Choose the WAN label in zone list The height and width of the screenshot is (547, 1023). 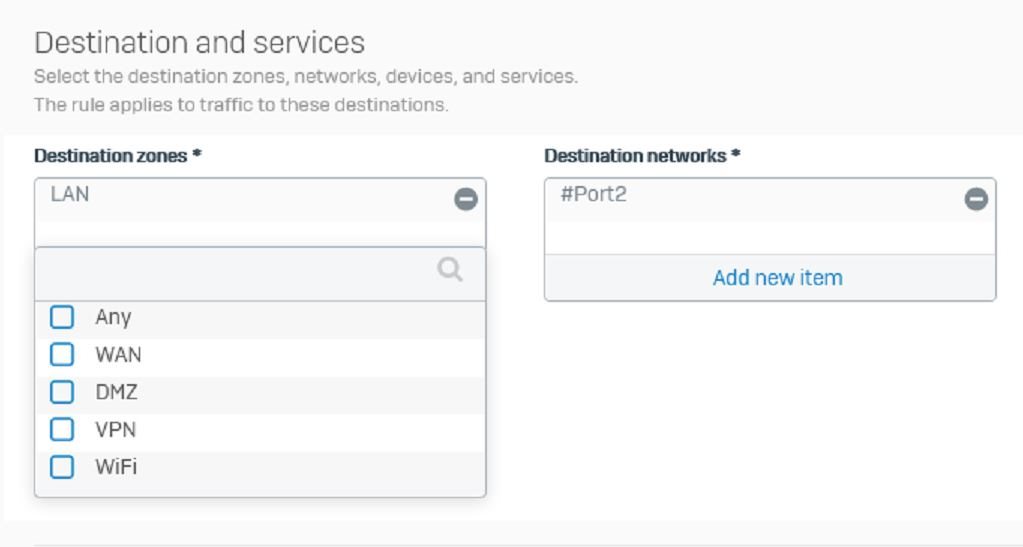click(x=118, y=354)
